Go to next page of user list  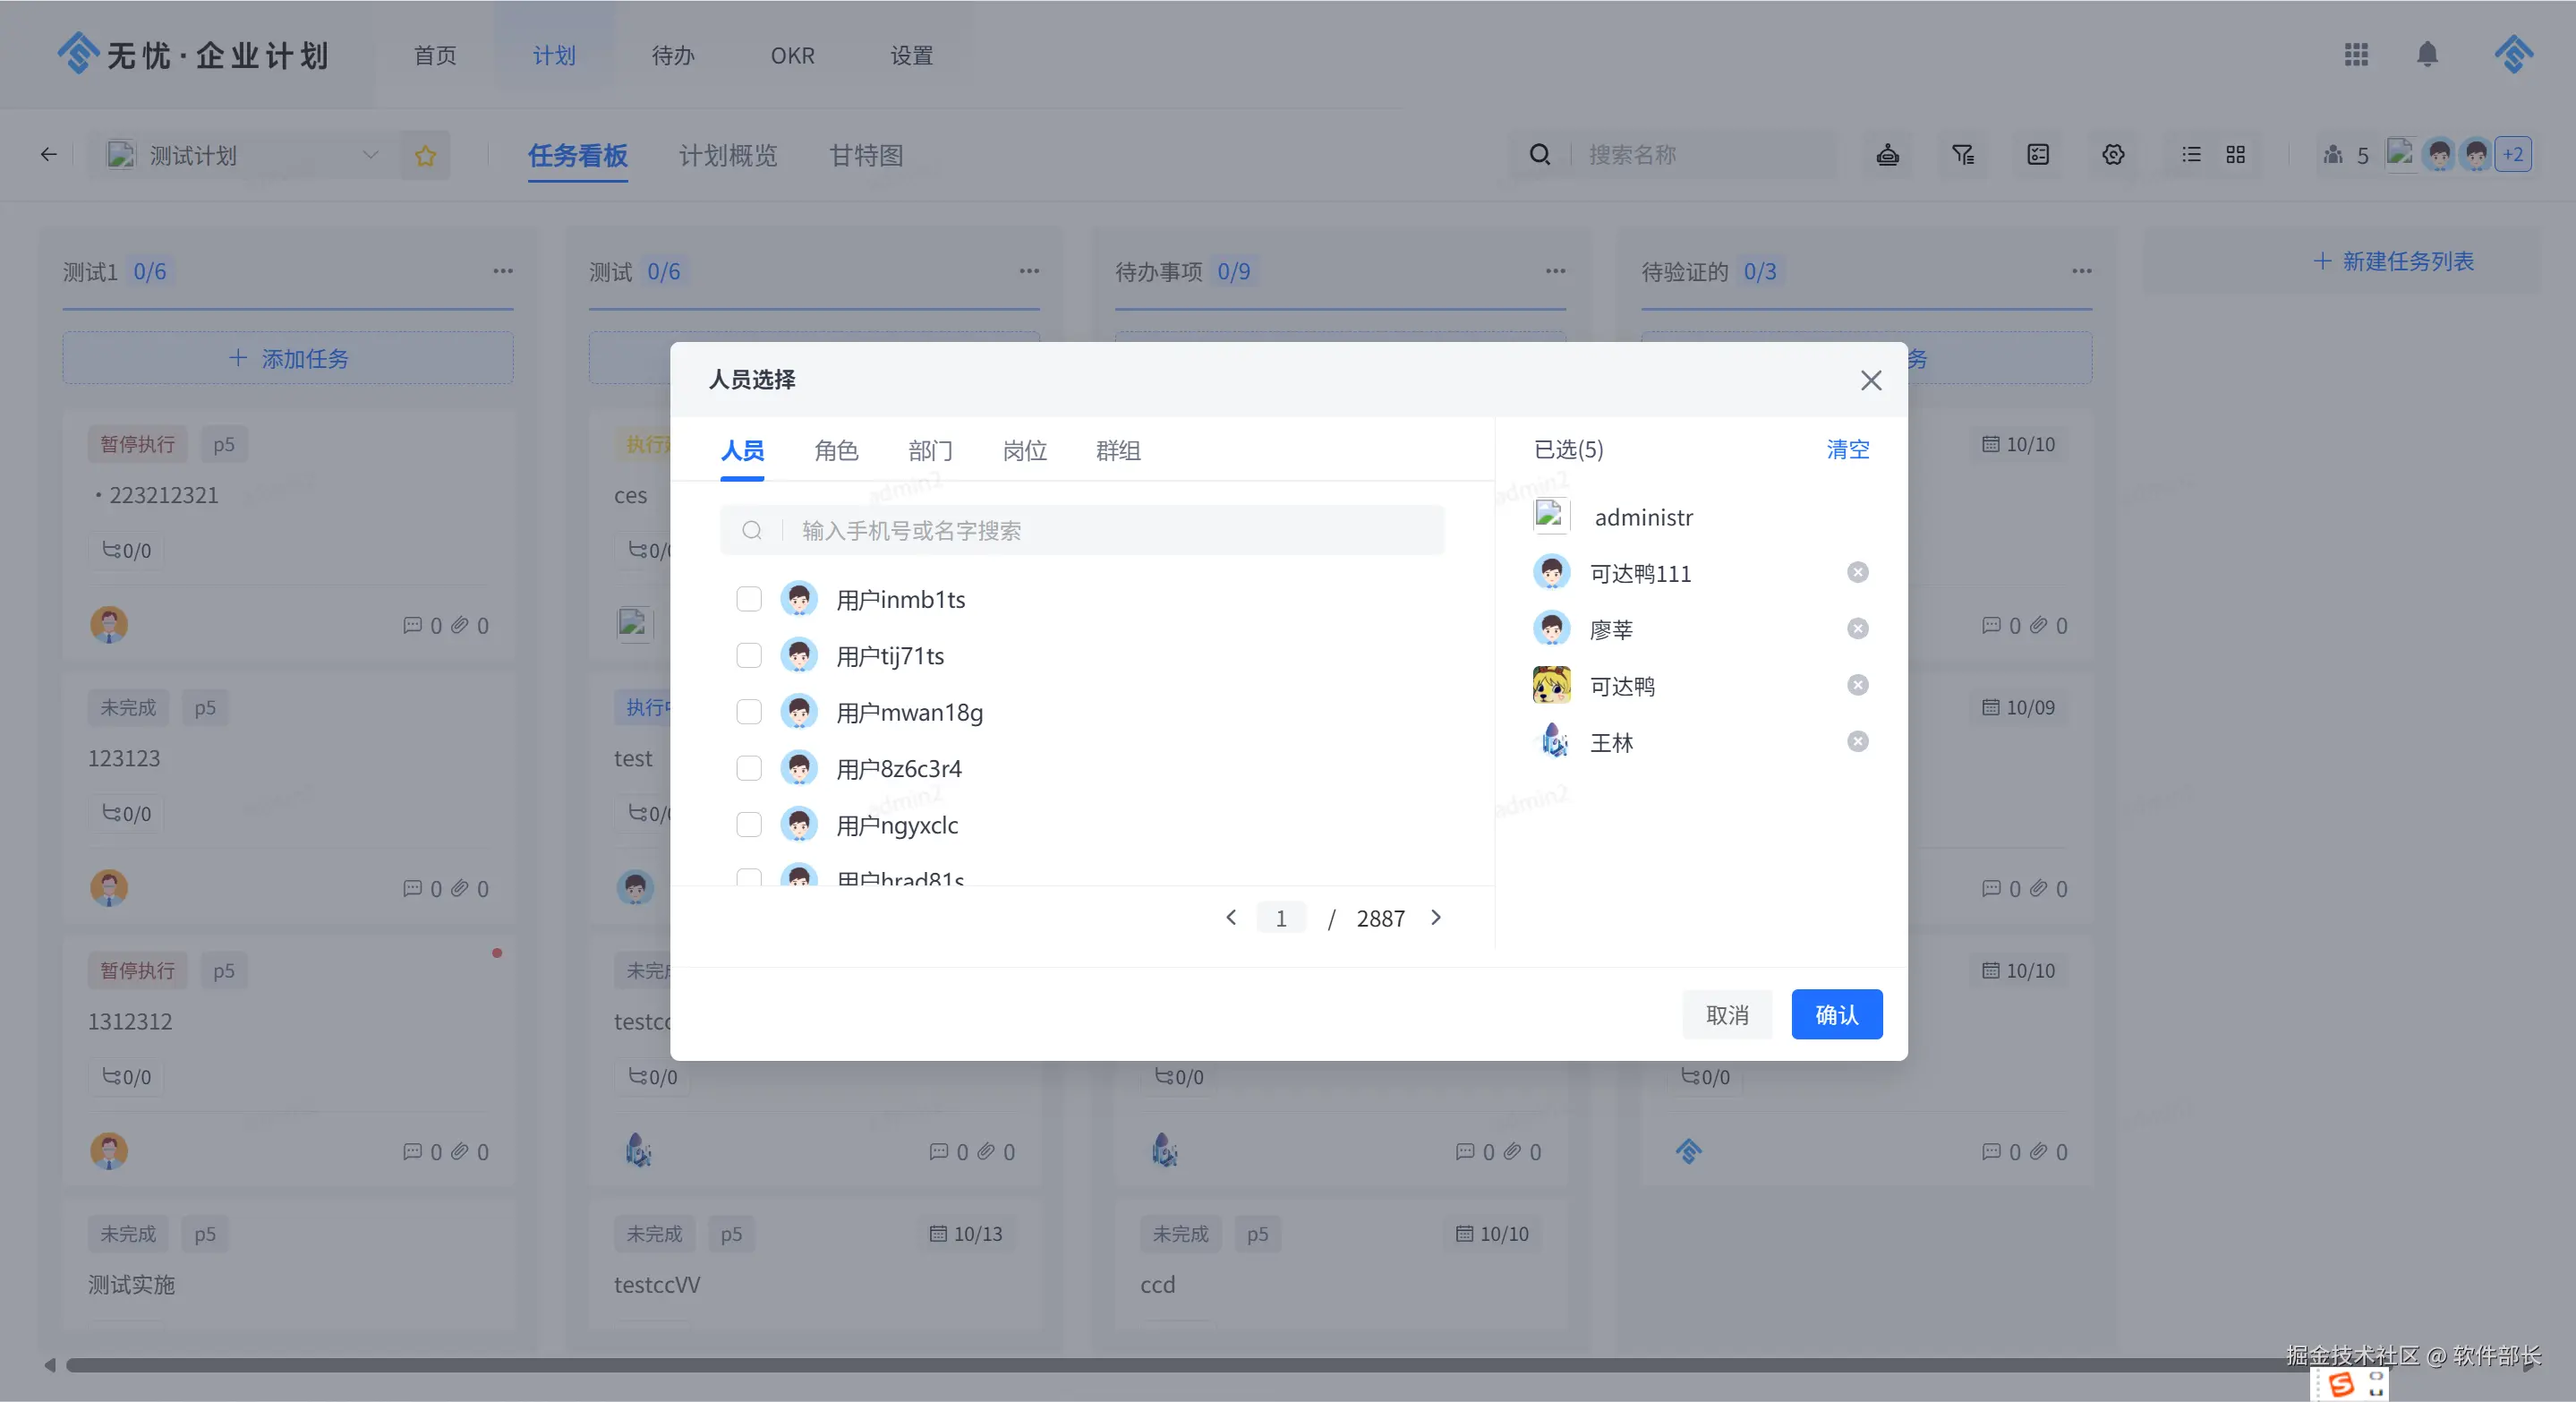point(1436,918)
